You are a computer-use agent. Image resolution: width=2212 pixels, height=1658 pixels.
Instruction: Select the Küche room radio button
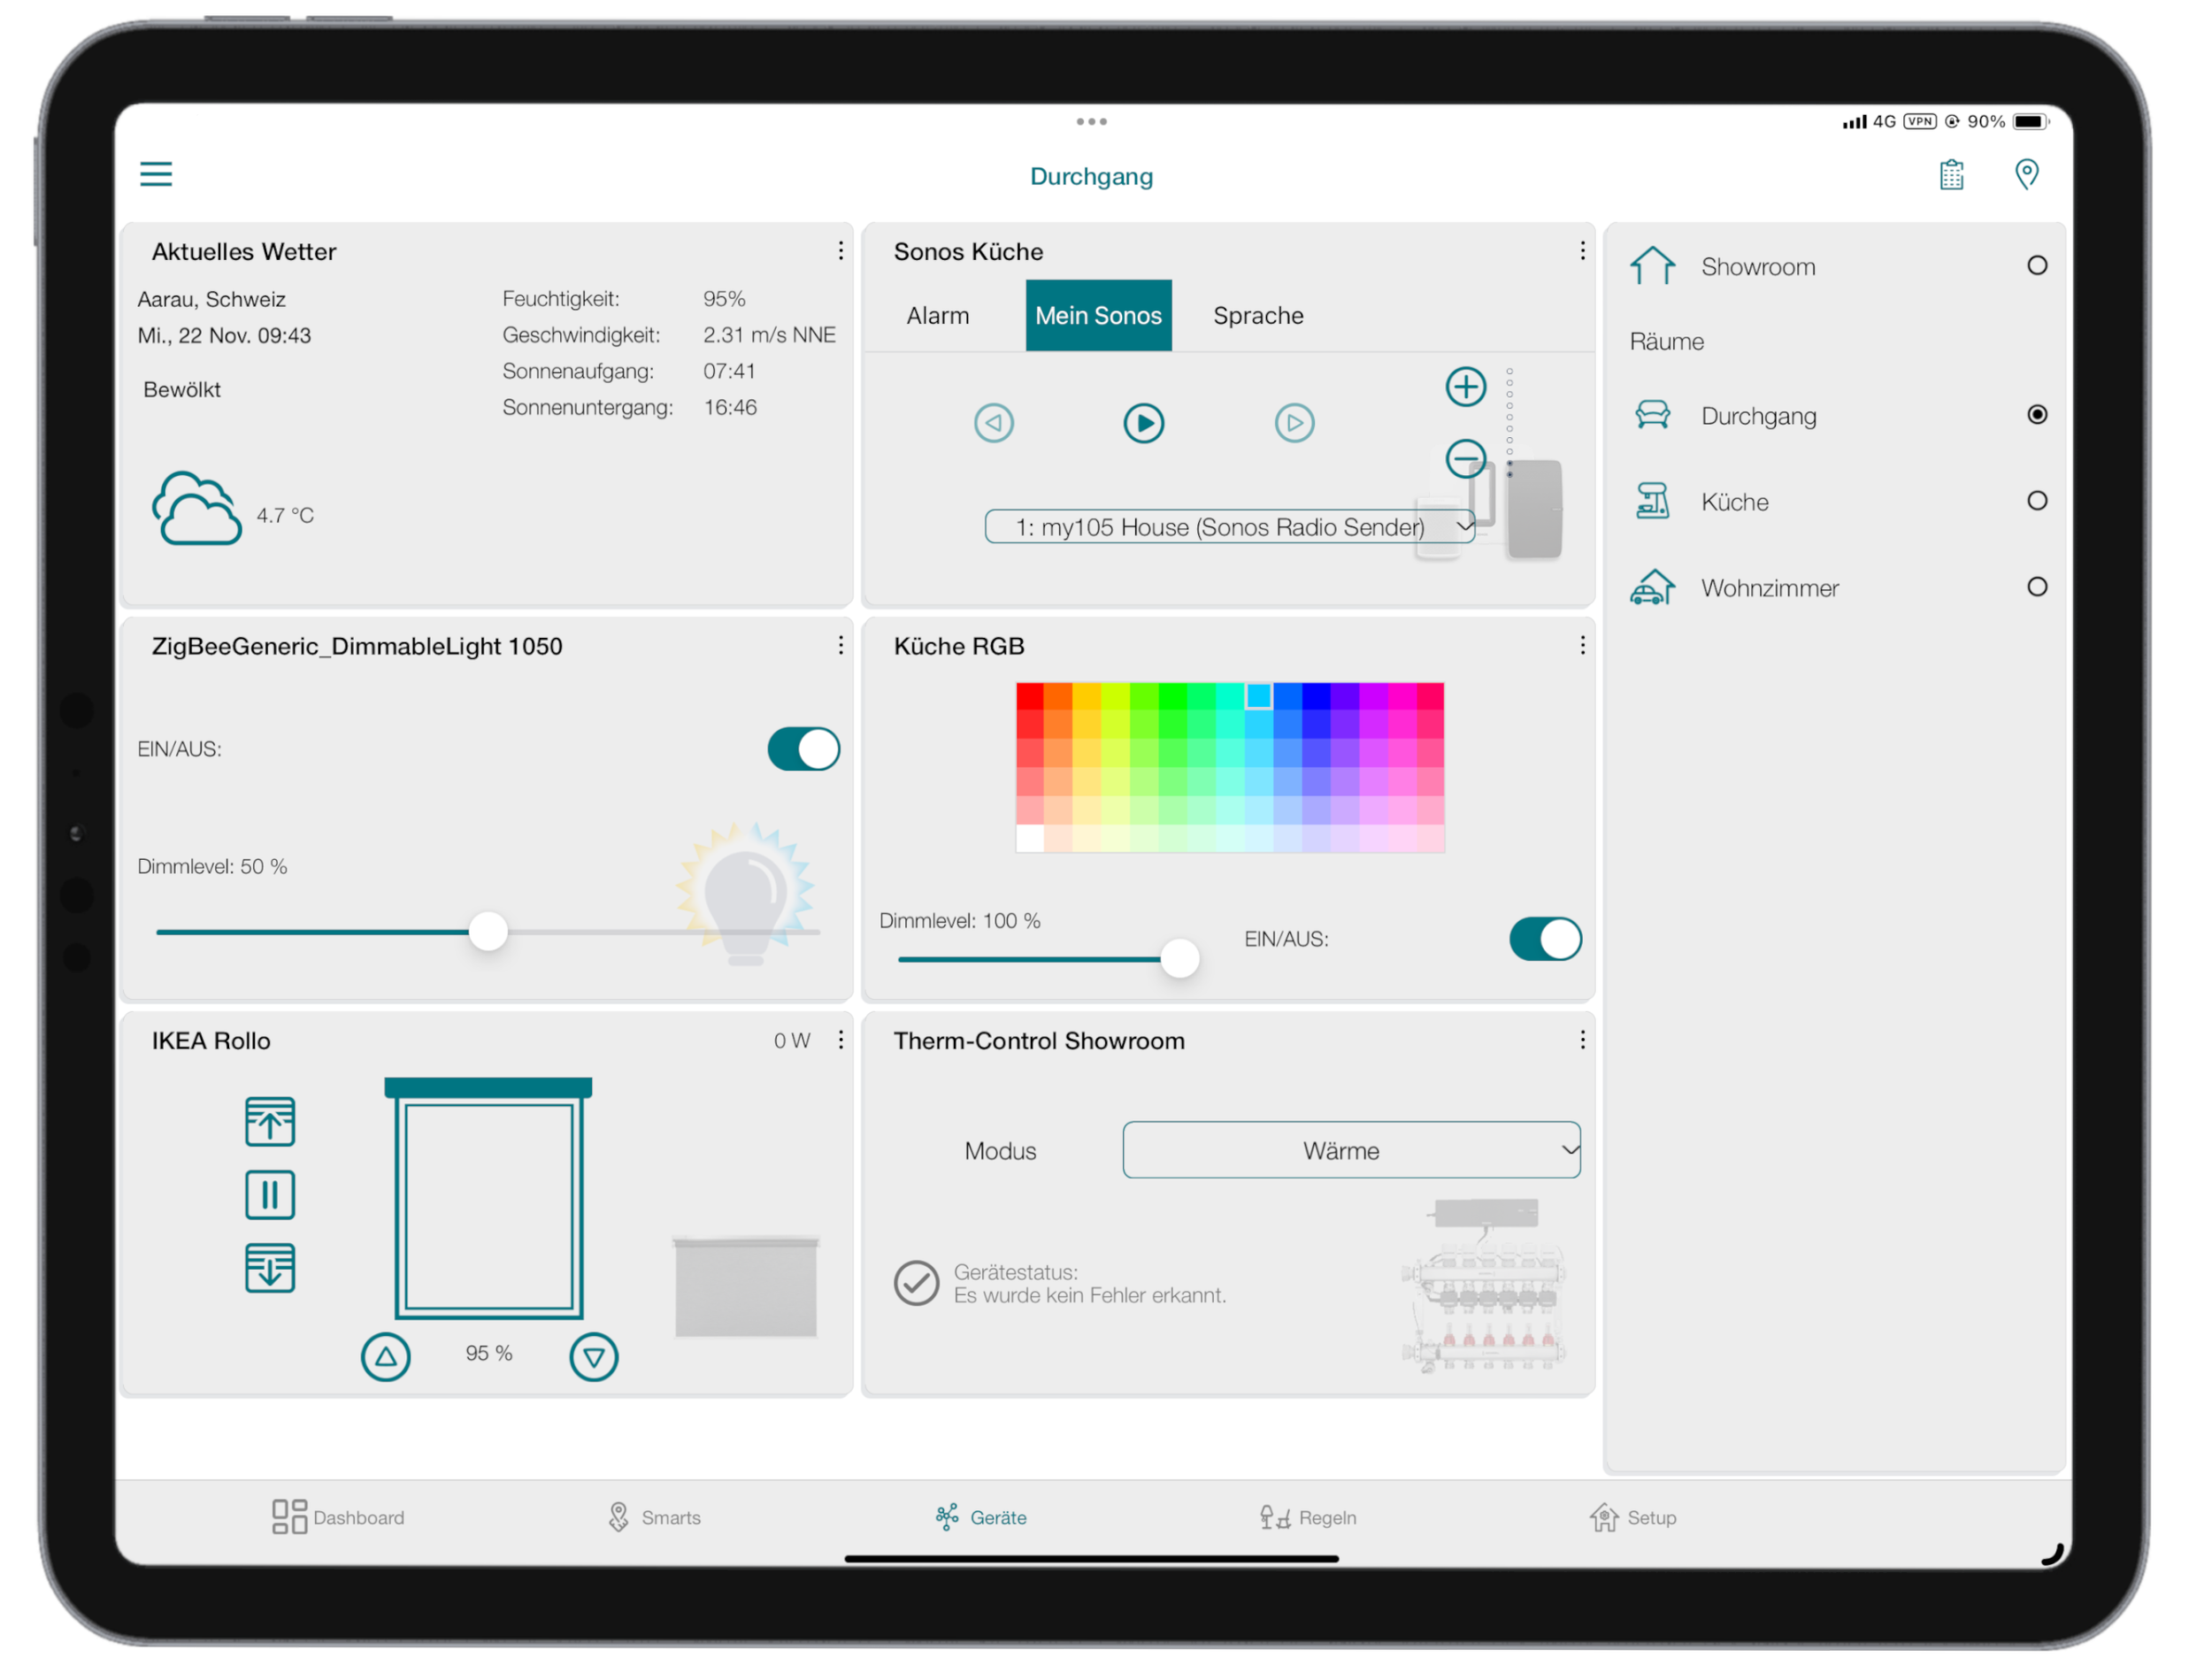pyautogui.click(x=2036, y=501)
